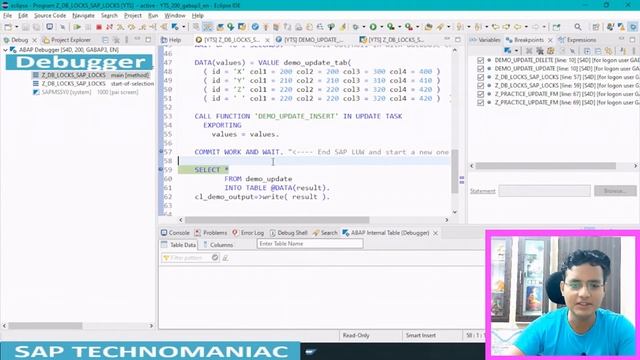Image resolution: width=640 pixels, height=360 pixels.
Task: Open the [YTS] DEMO_UPDATE editor tab
Action: (x=310, y=40)
